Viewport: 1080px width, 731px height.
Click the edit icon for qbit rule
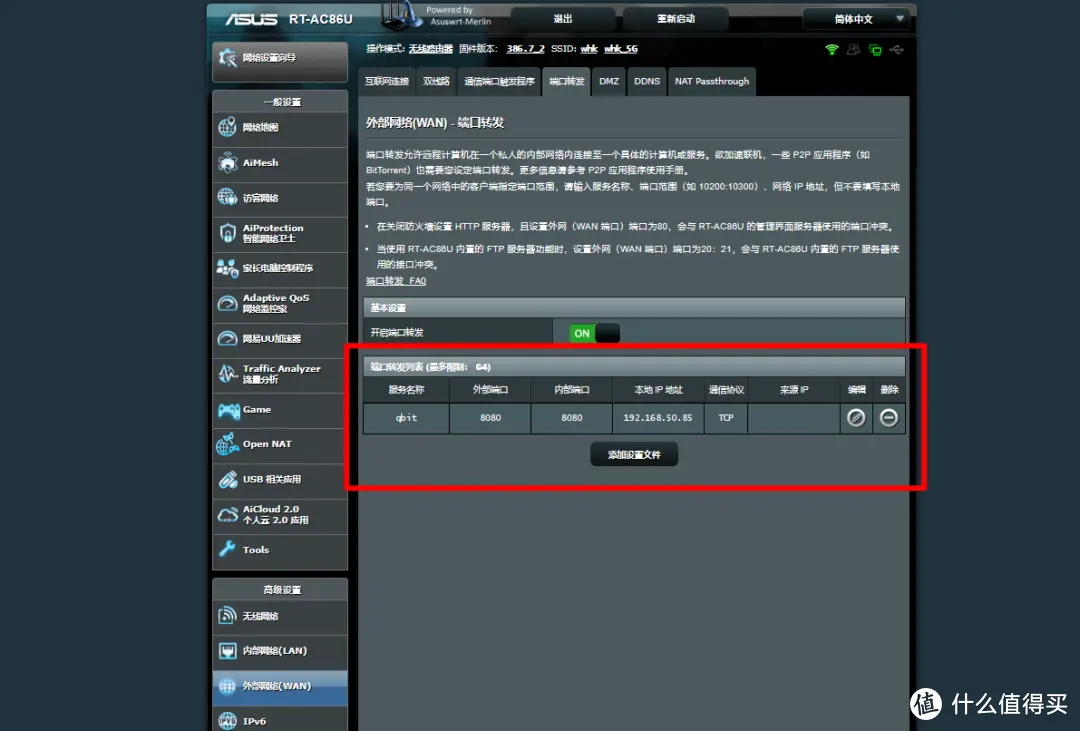click(856, 418)
